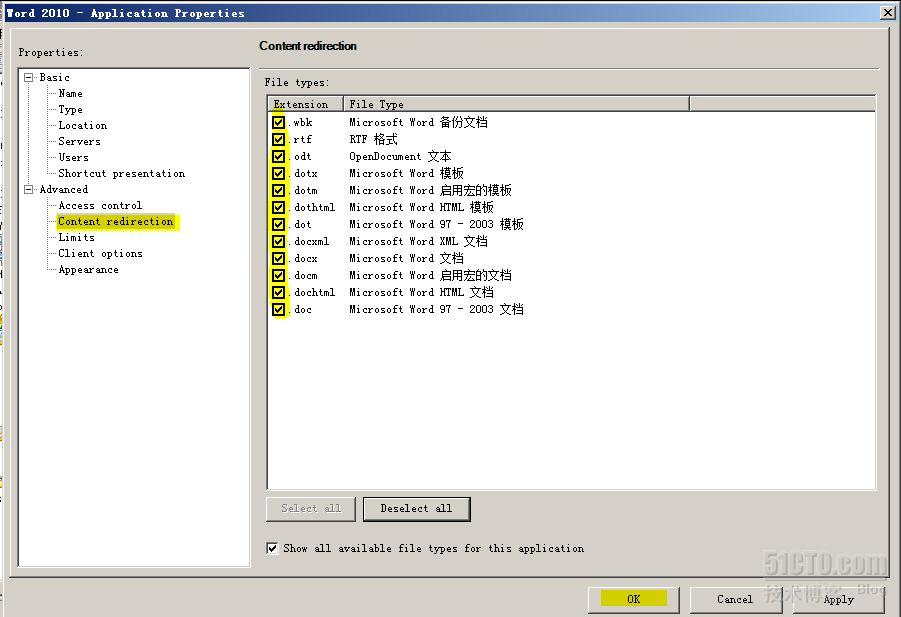Select 'Microsoft Word 97 - 2003 模板' text

[437, 225]
